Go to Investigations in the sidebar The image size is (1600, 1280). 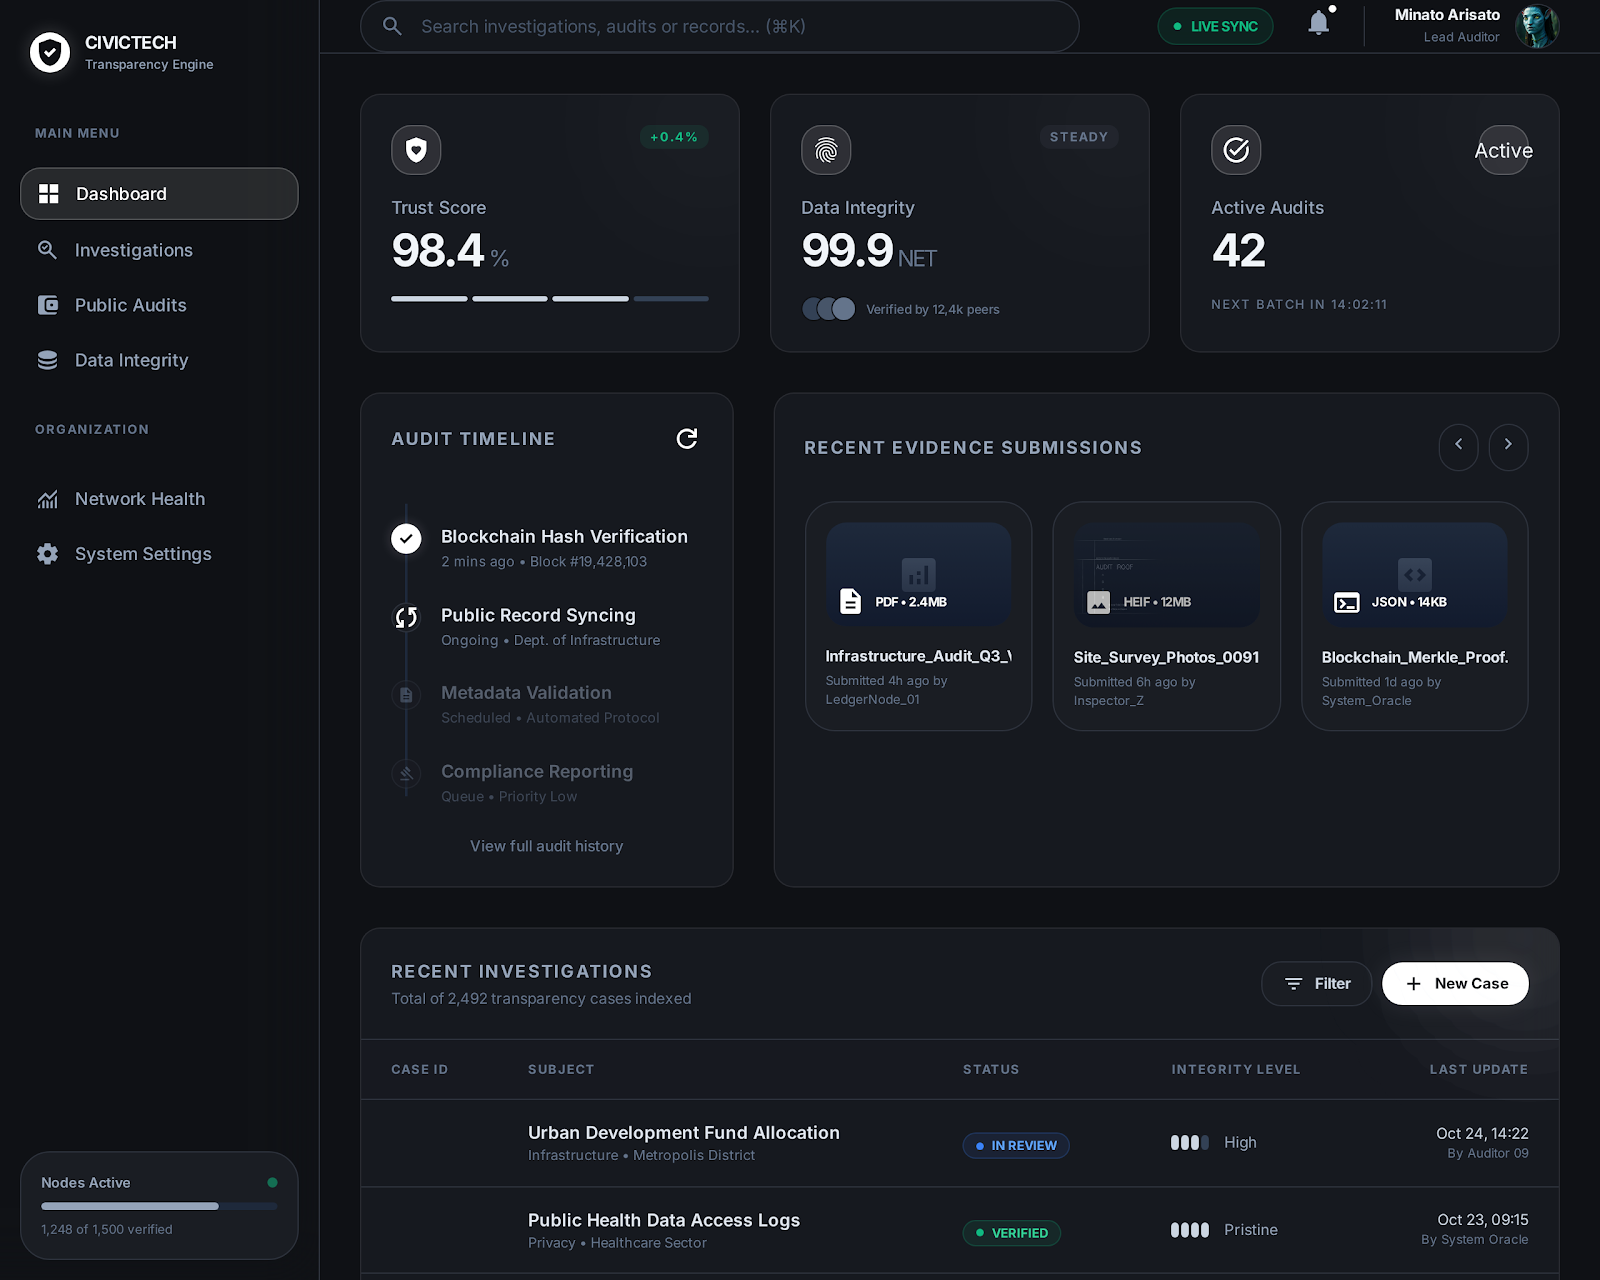point(159,250)
